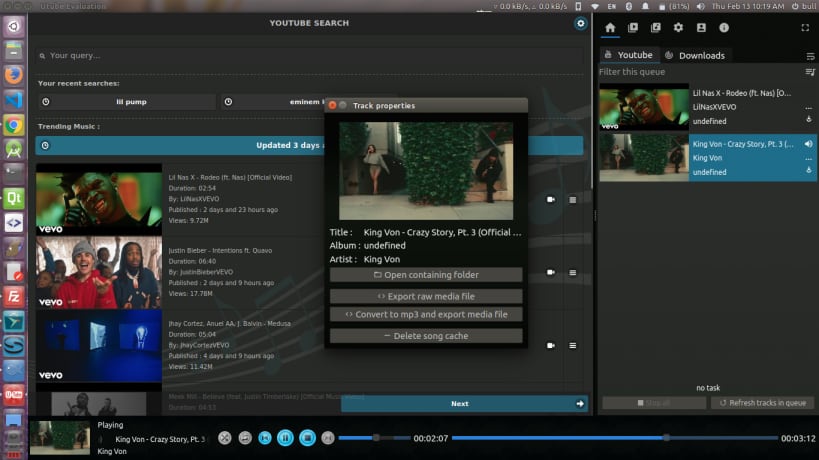Click Track properties dialog cover image

tap(426, 171)
